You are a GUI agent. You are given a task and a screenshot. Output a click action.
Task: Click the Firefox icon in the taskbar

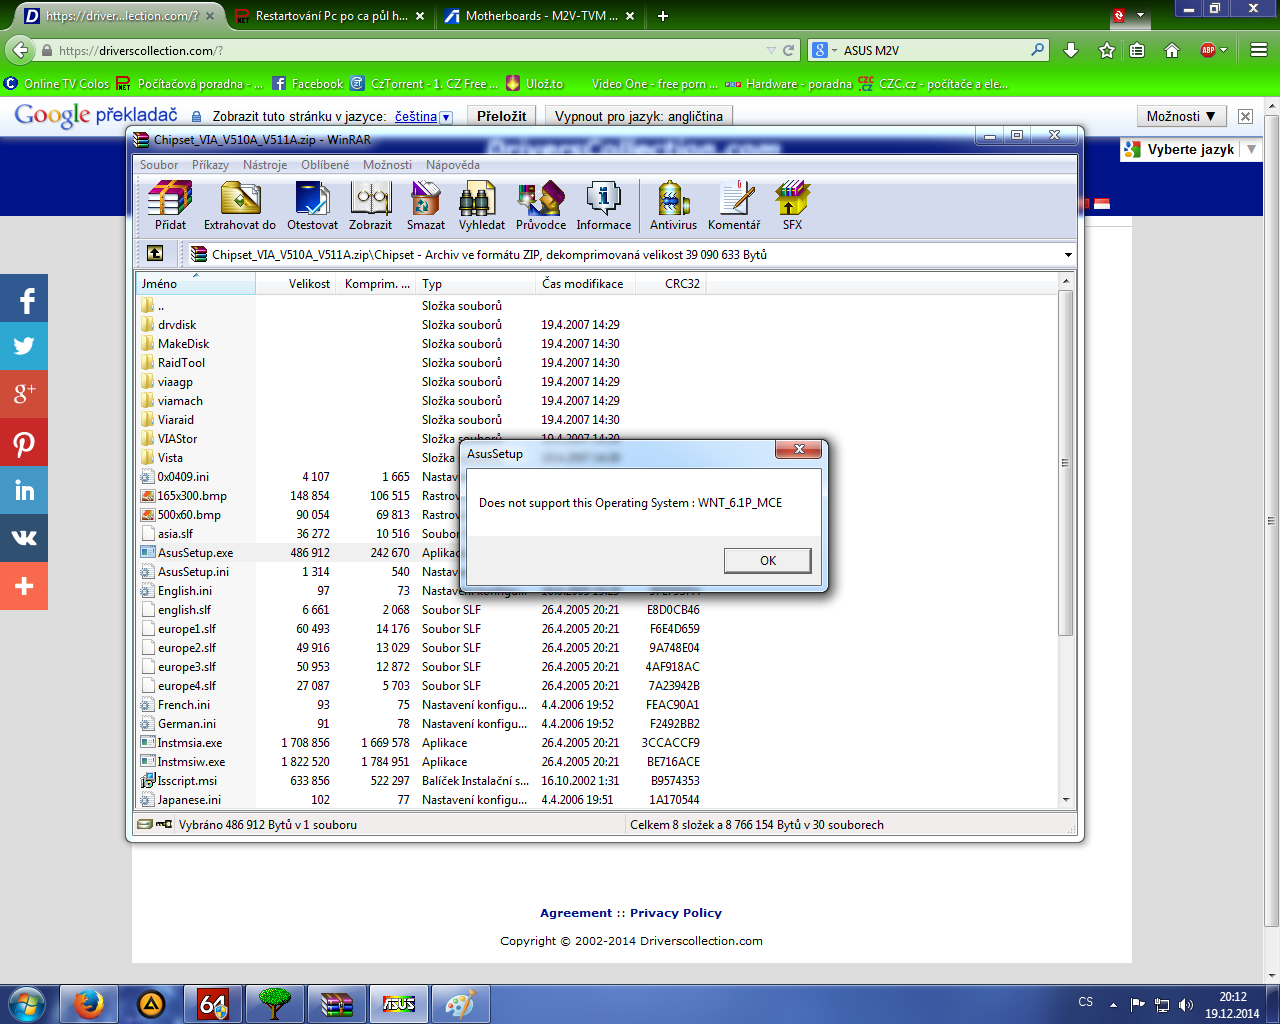coord(89,1003)
